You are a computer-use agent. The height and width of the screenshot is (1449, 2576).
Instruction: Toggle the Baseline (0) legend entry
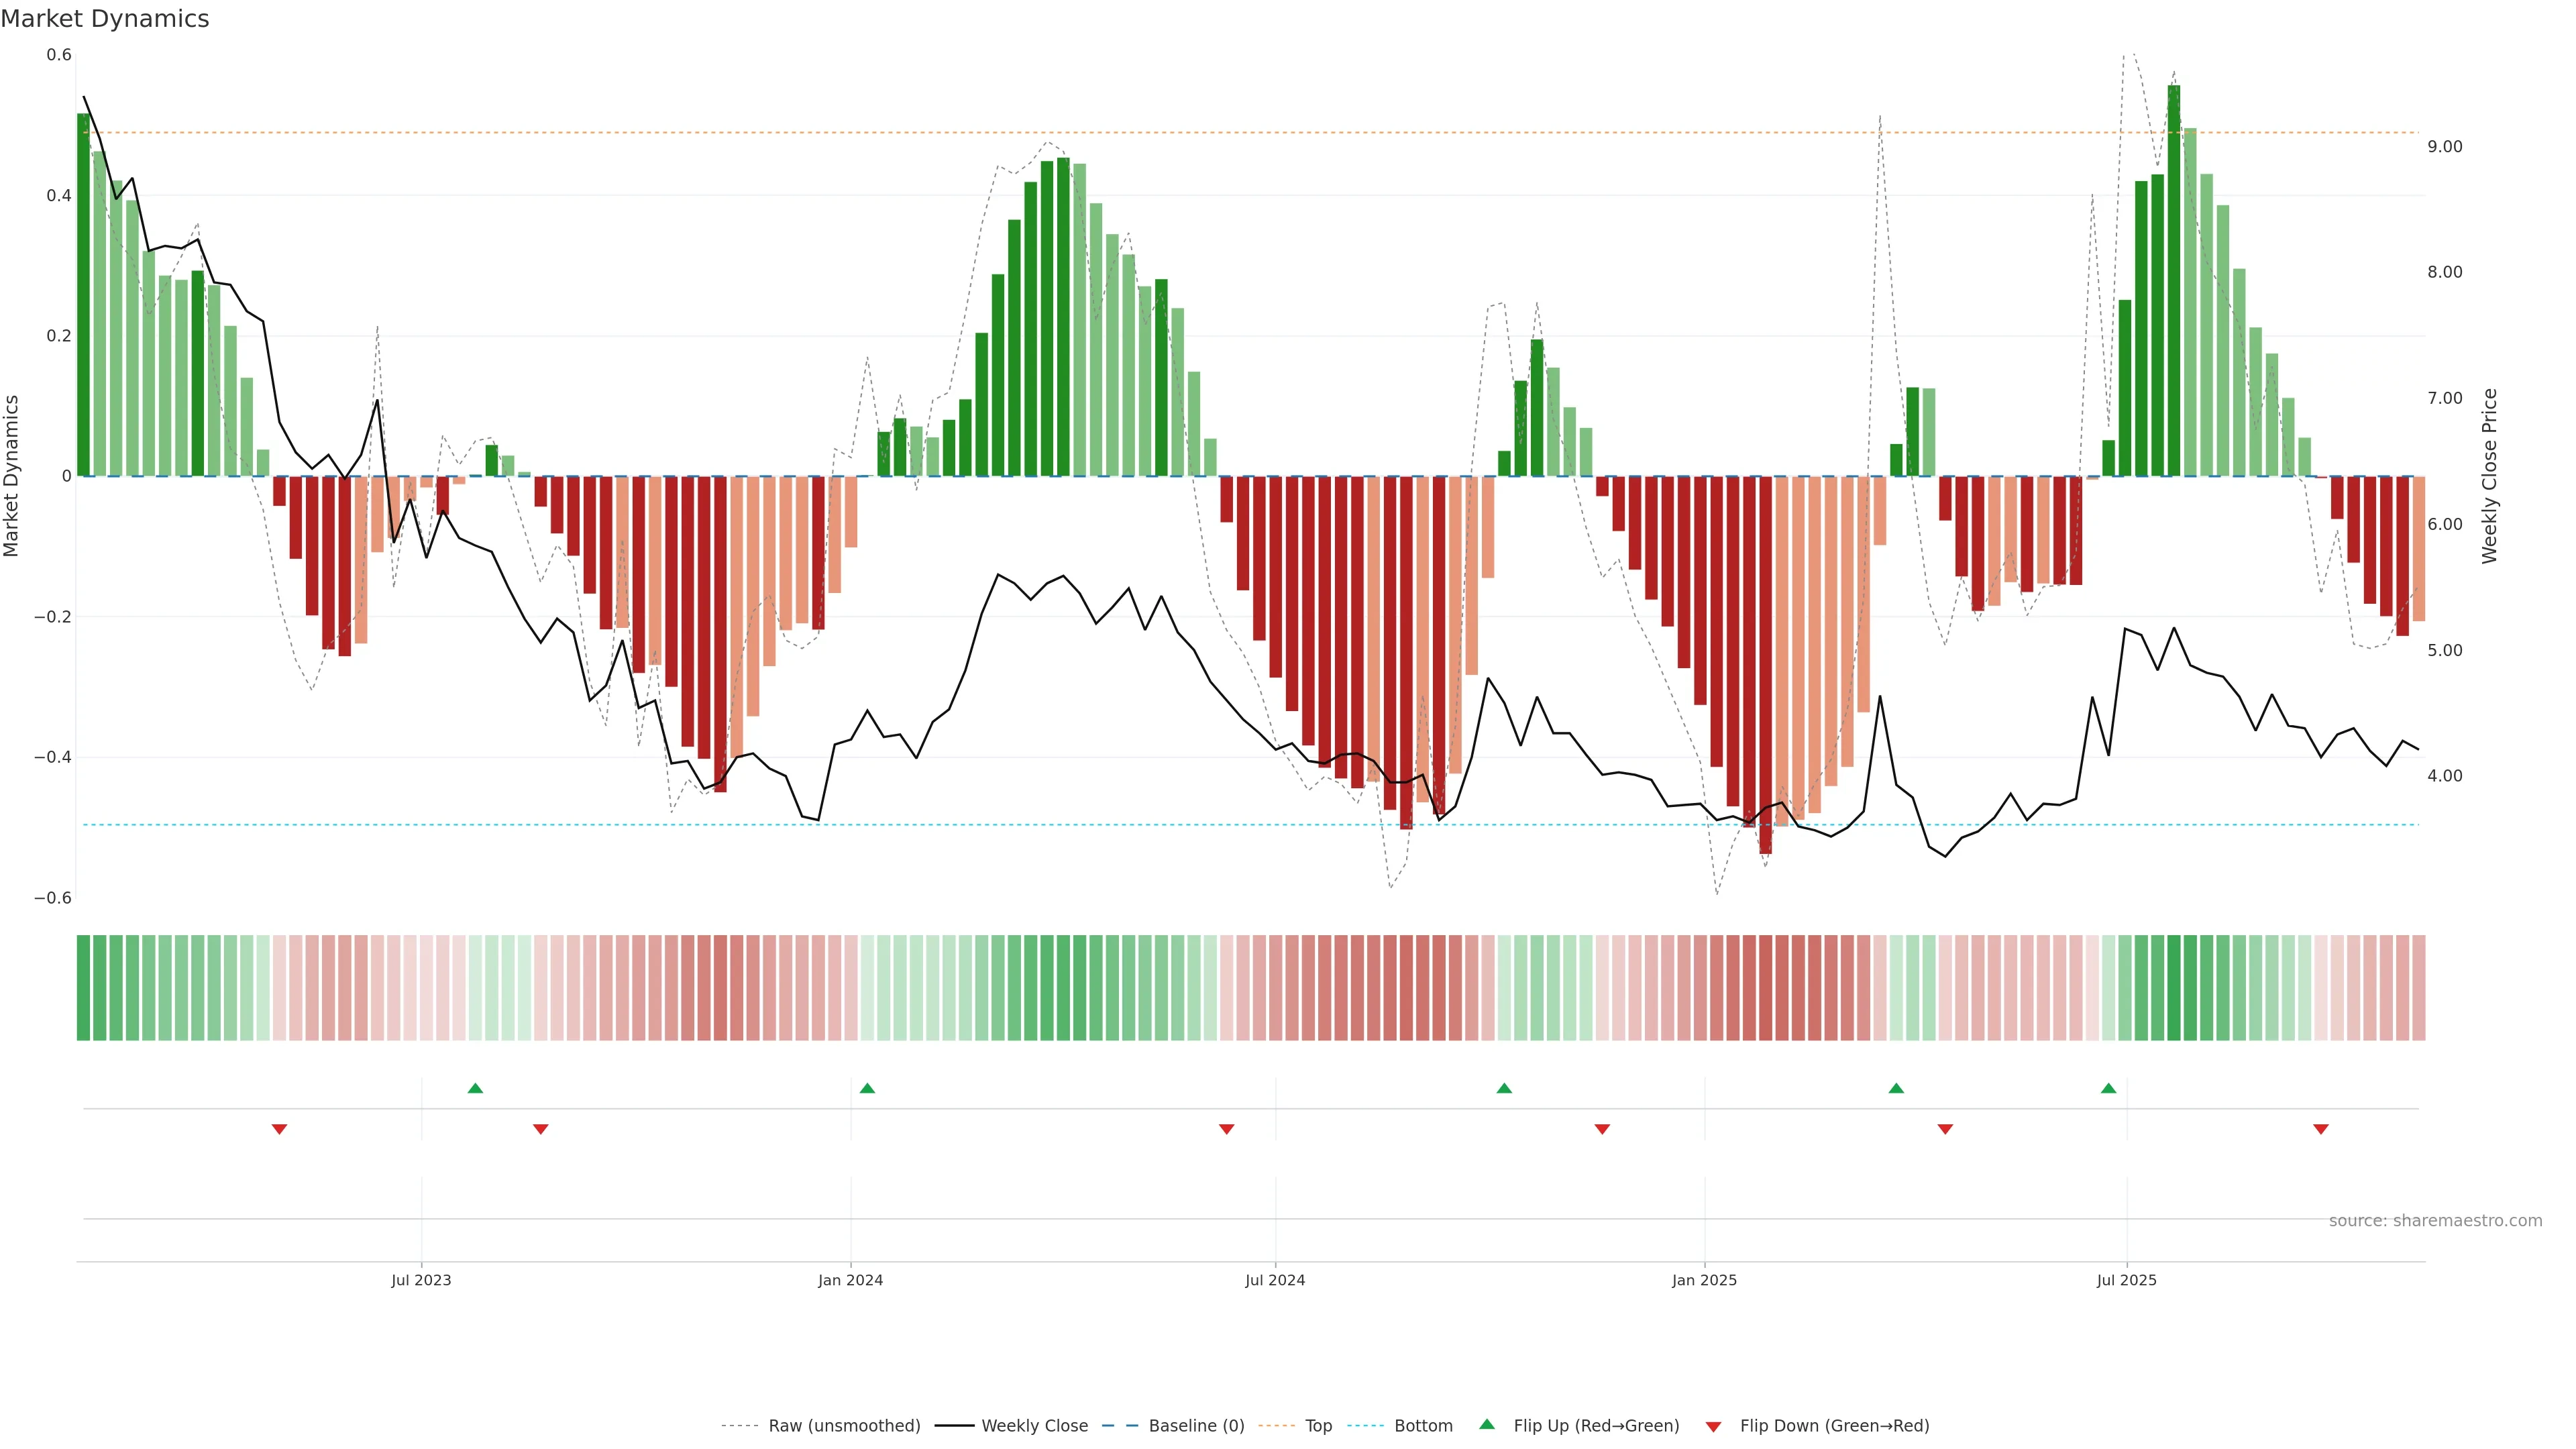(x=1196, y=1426)
